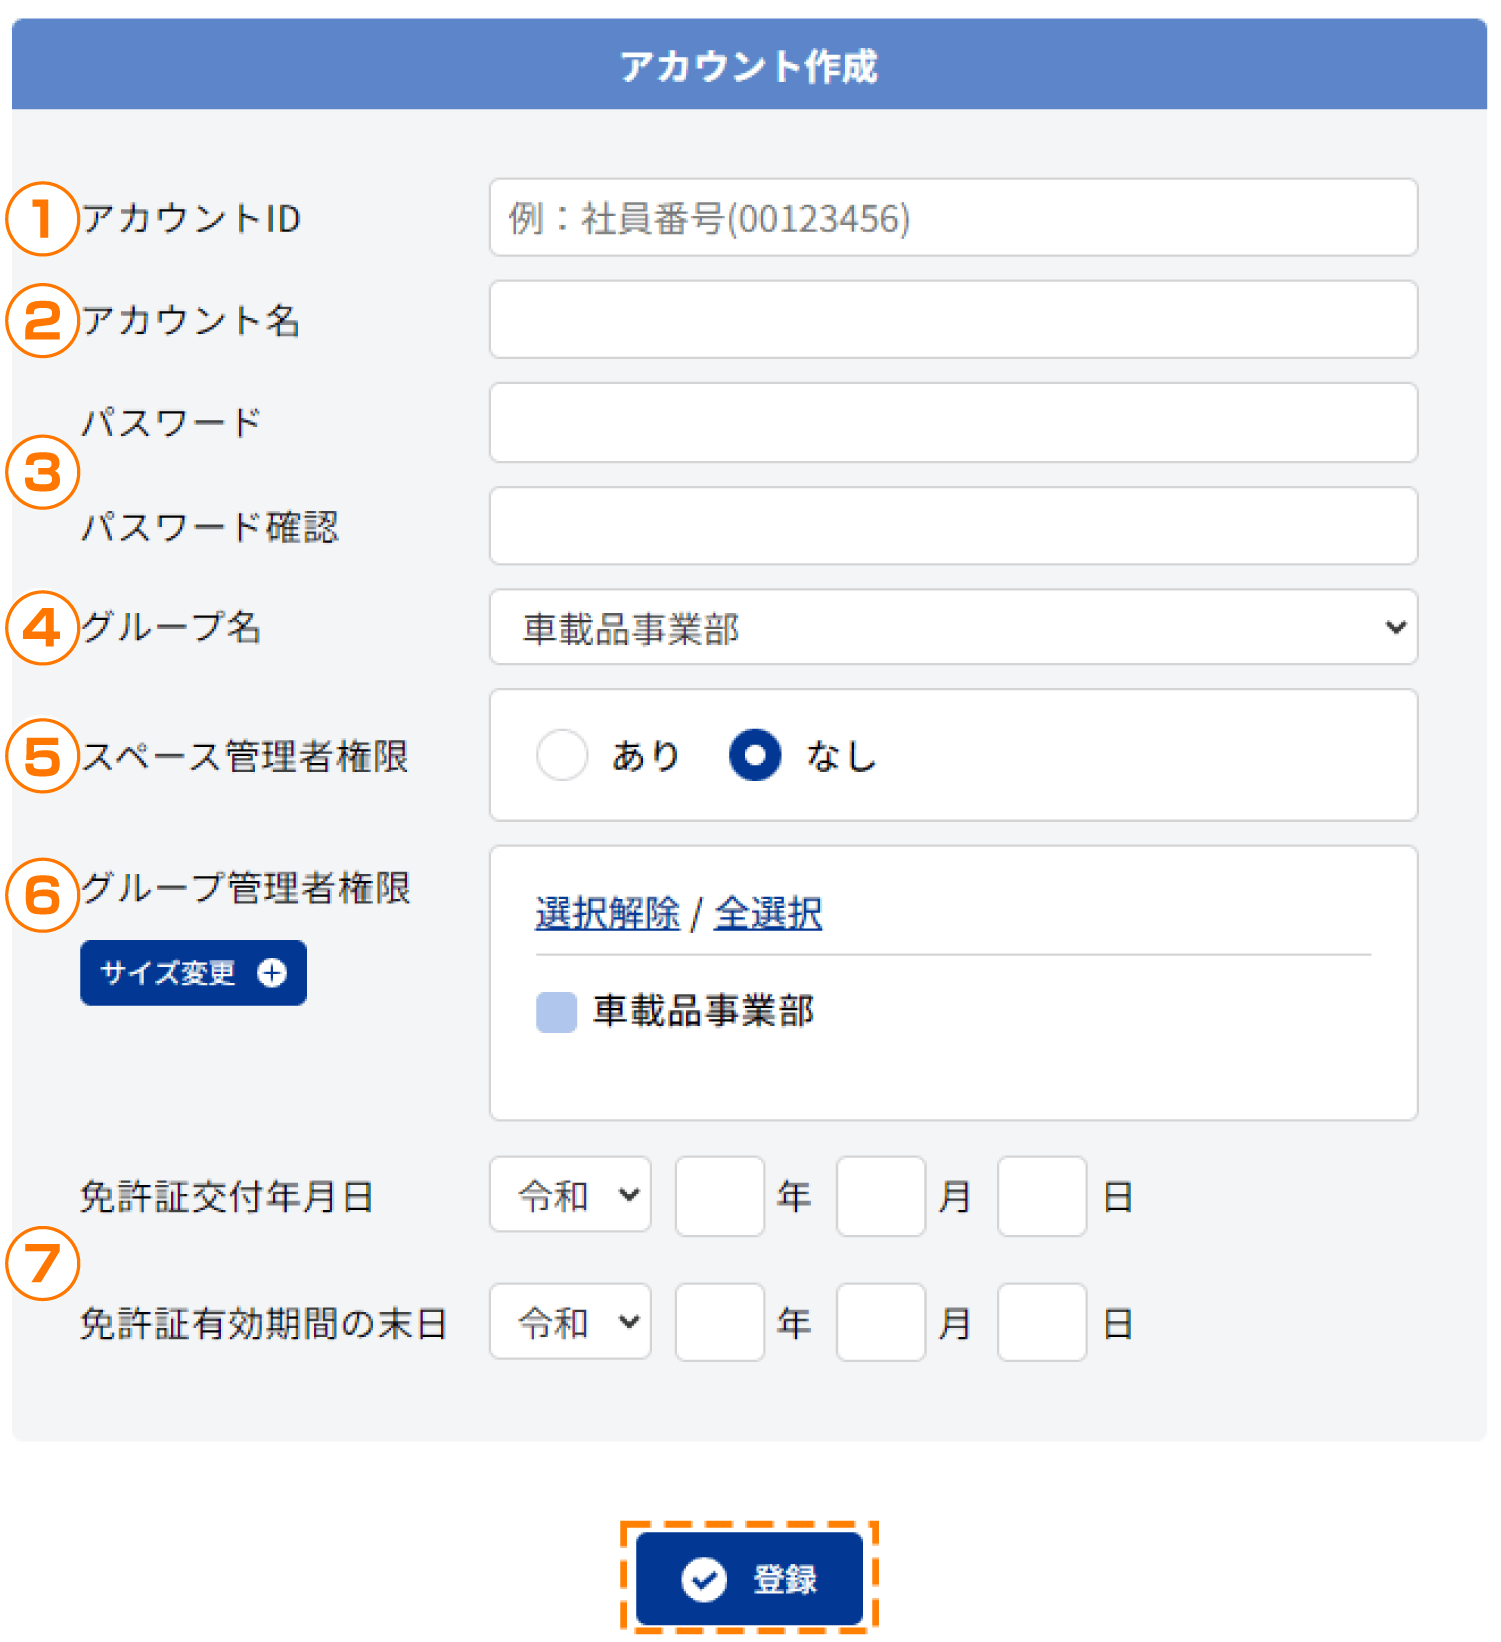Select the あり radio button
The width and height of the screenshot is (1501, 1642).
(562, 755)
